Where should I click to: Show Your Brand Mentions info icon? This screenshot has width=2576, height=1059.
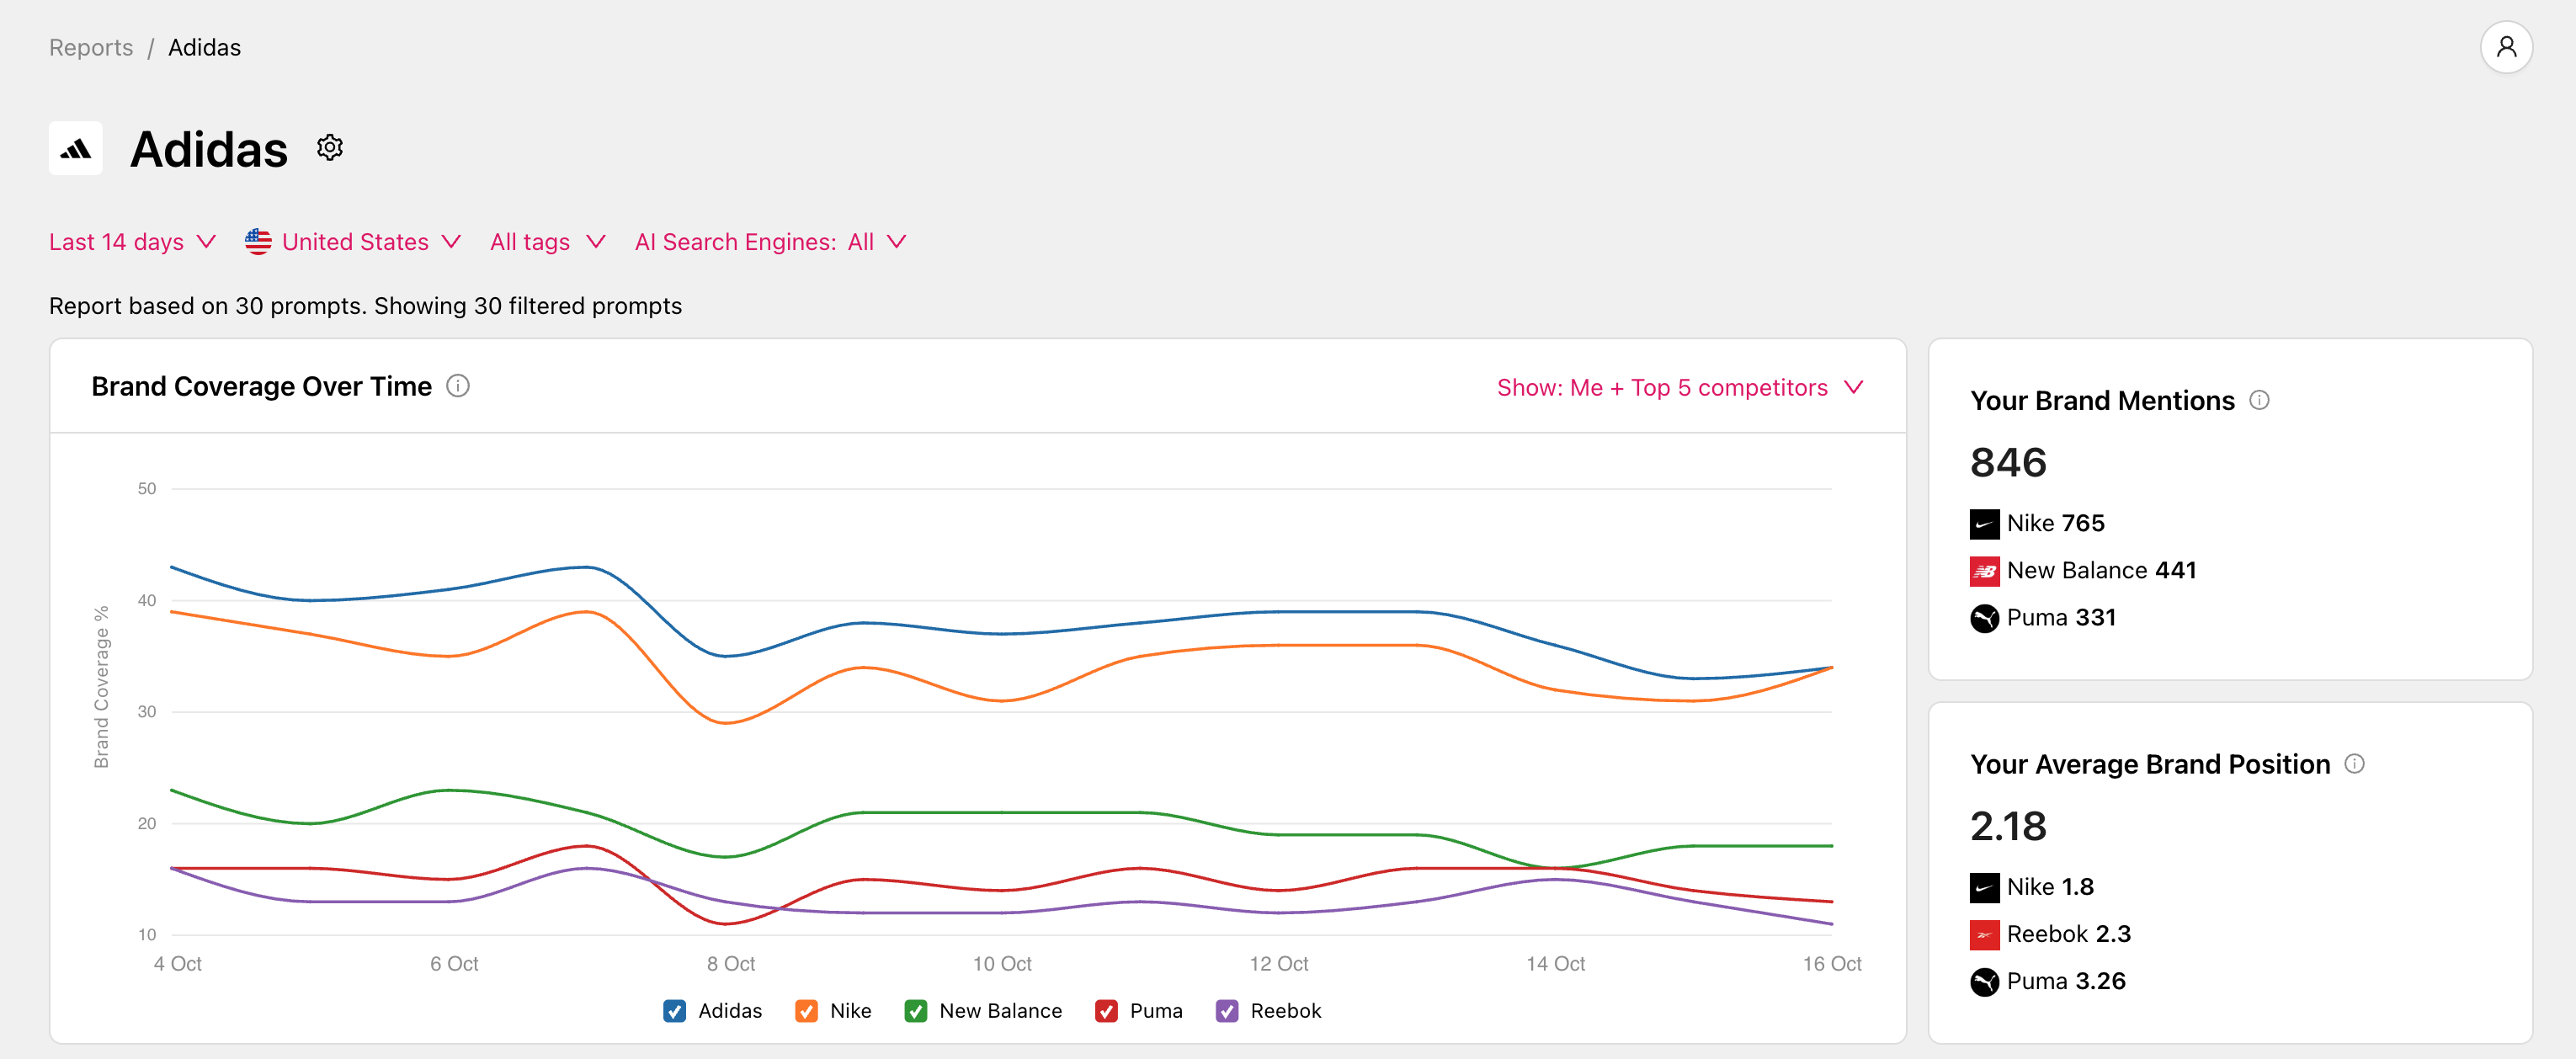click(x=2259, y=400)
